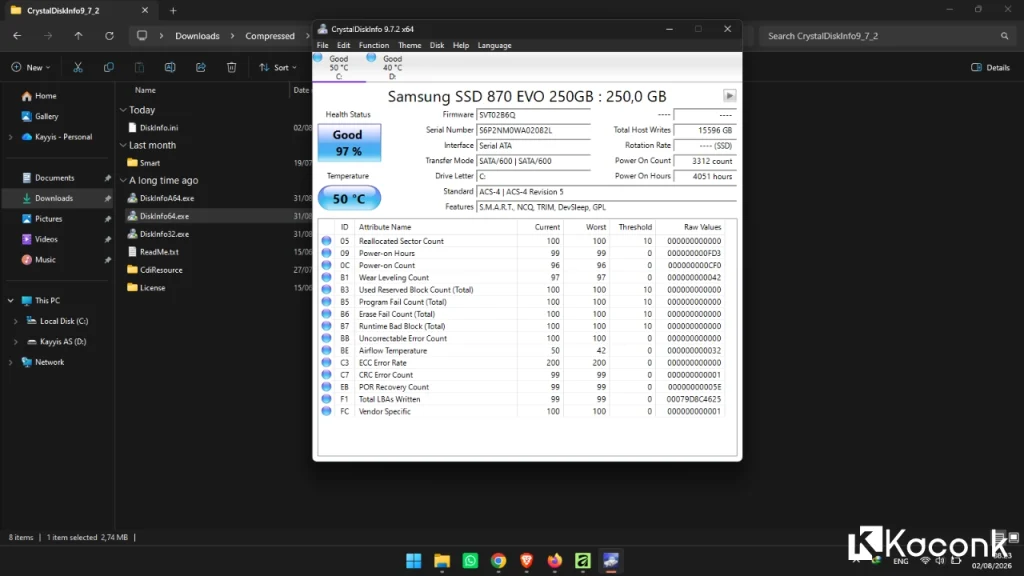Collapse the This PC node

[x=10, y=300]
